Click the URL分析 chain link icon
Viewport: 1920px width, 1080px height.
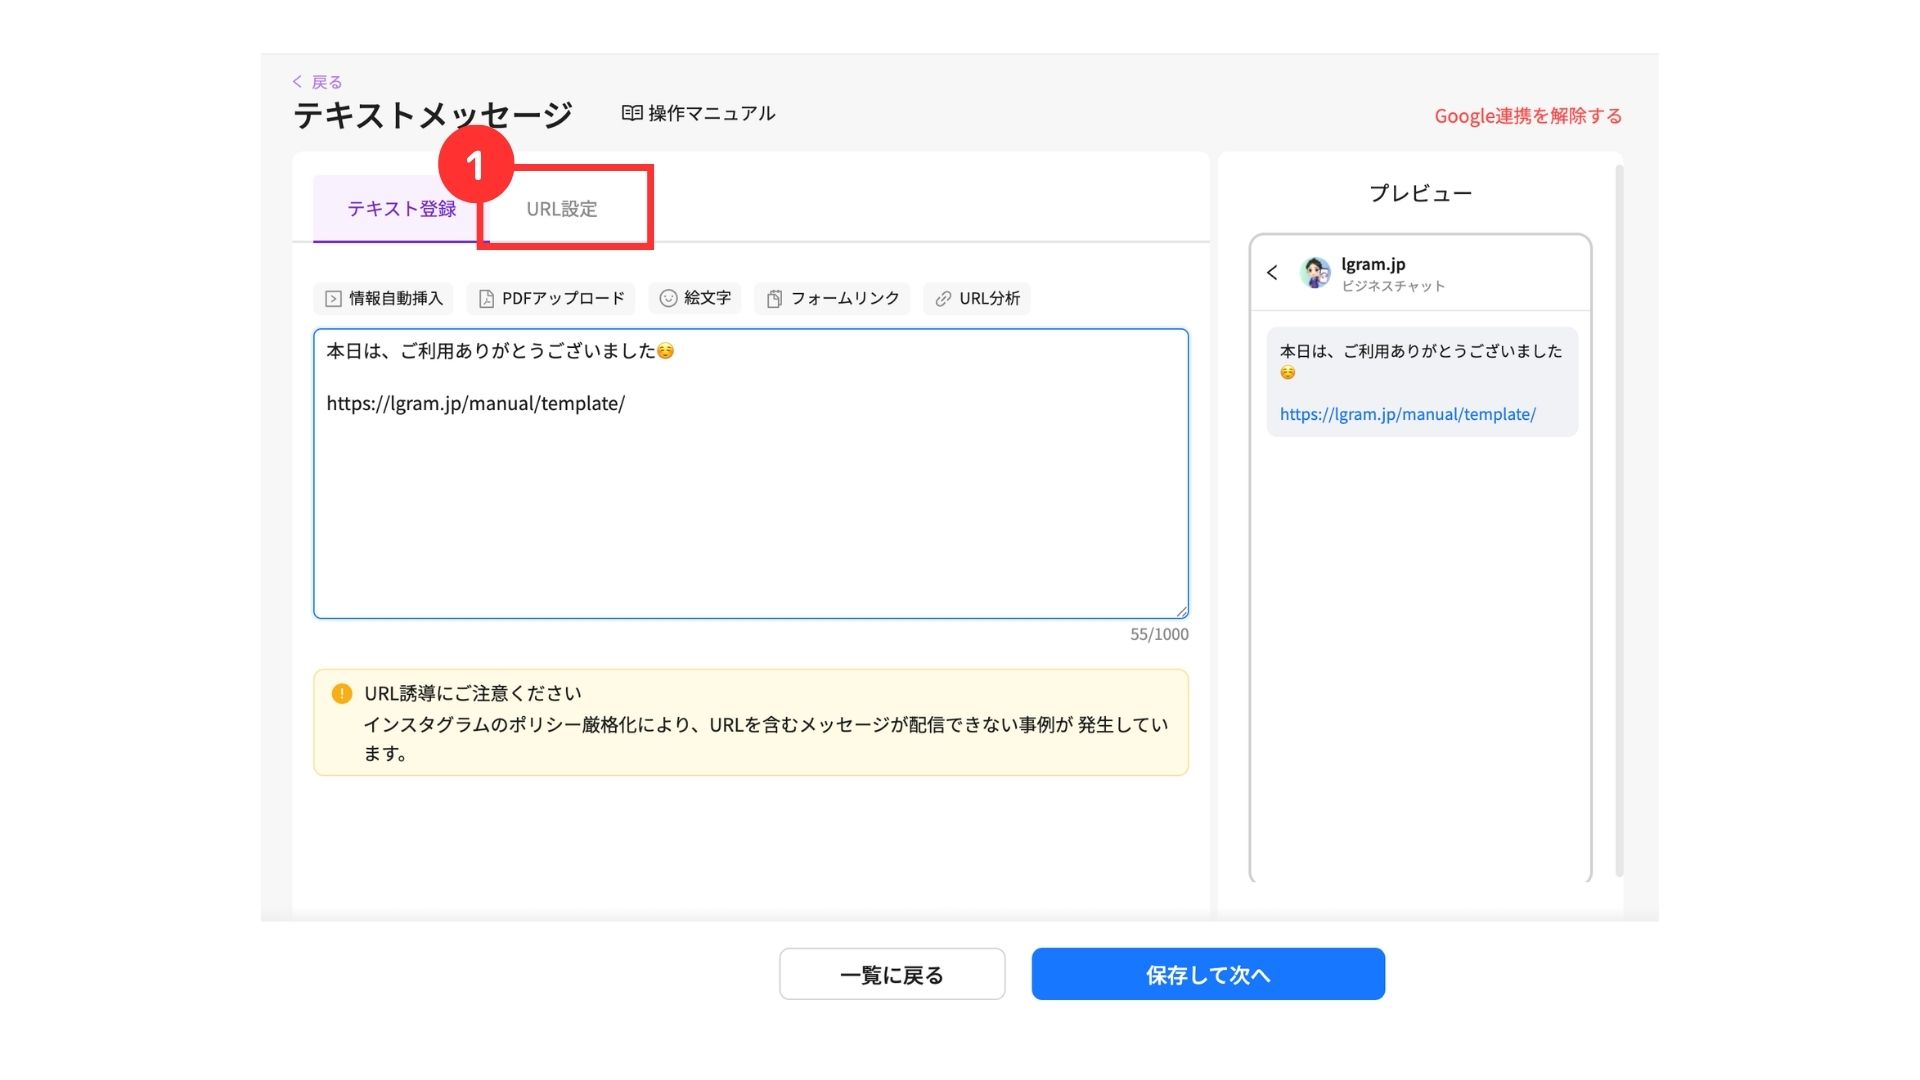pos(943,299)
